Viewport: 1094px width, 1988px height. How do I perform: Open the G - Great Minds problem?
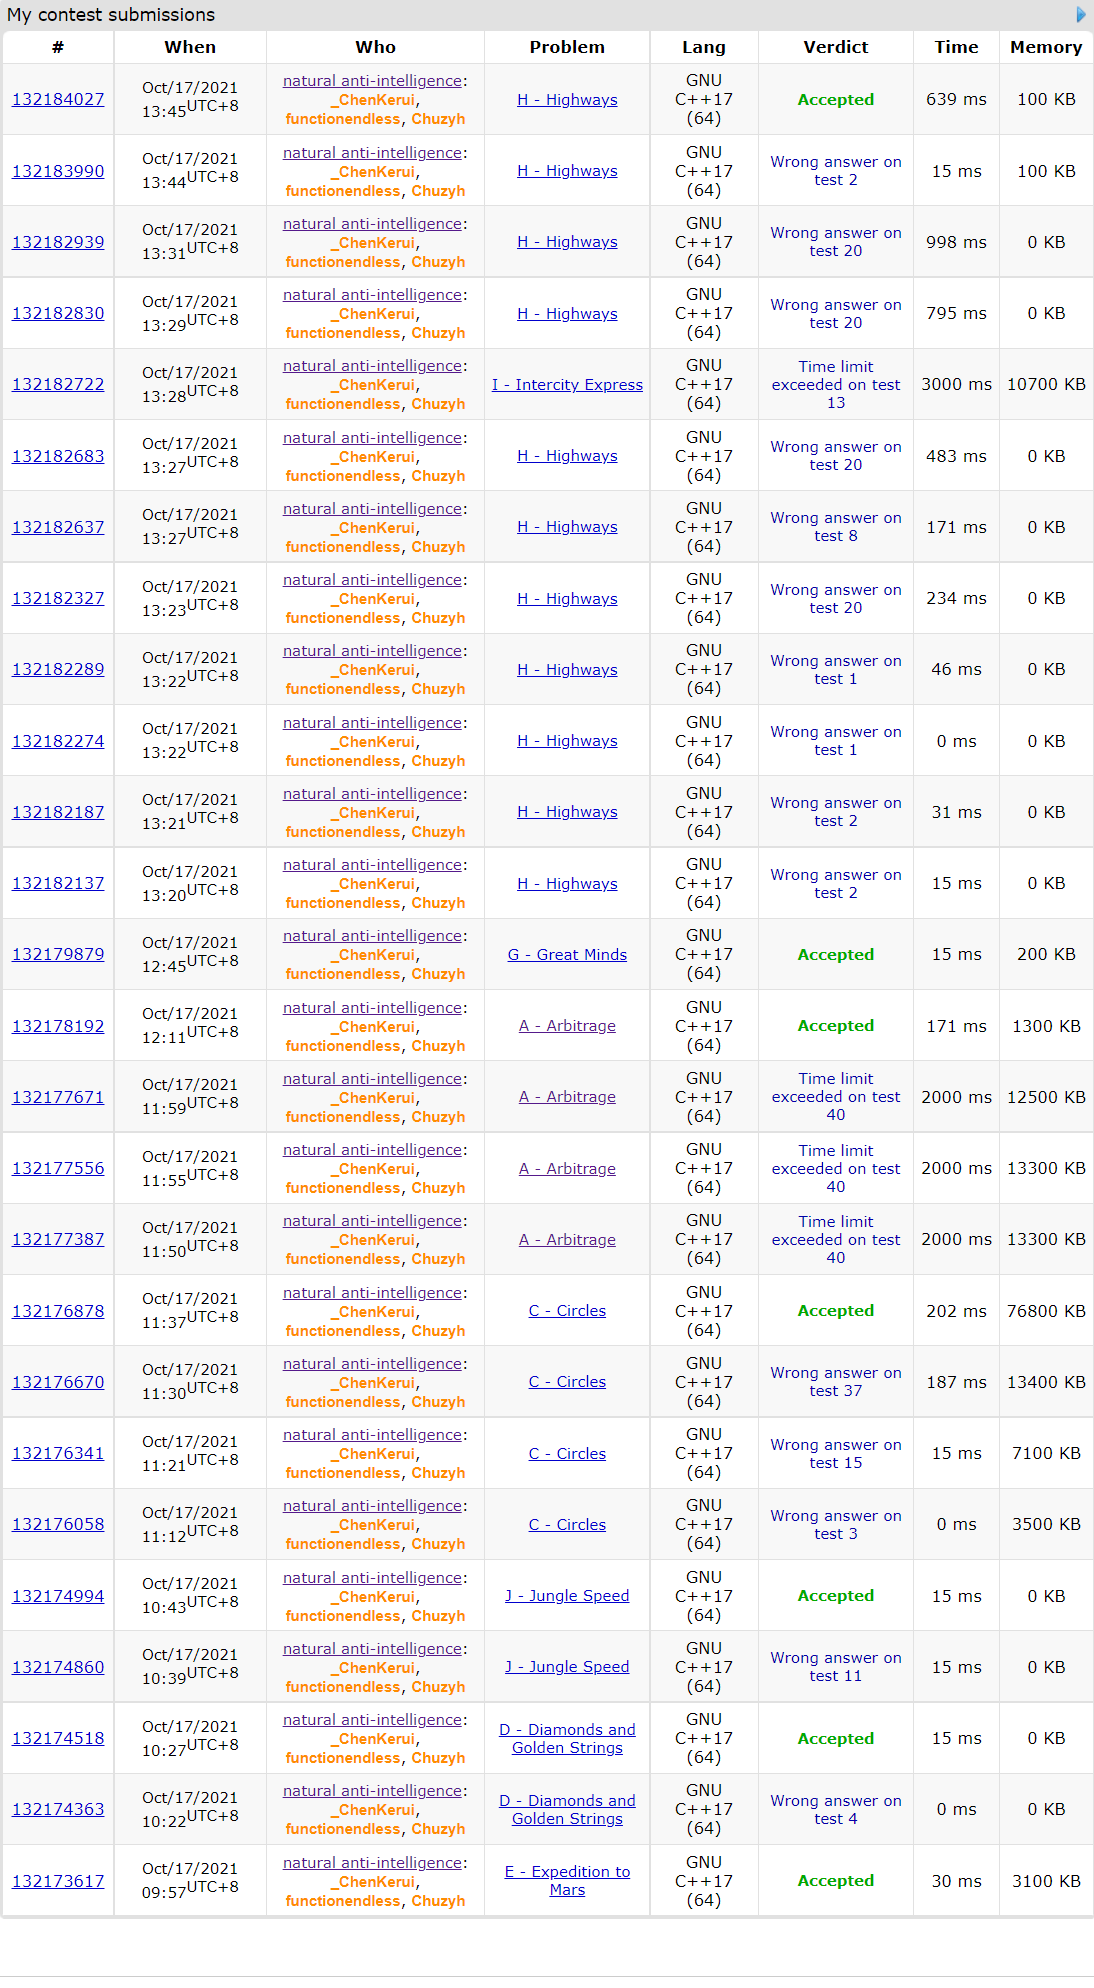click(x=567, y=954)
